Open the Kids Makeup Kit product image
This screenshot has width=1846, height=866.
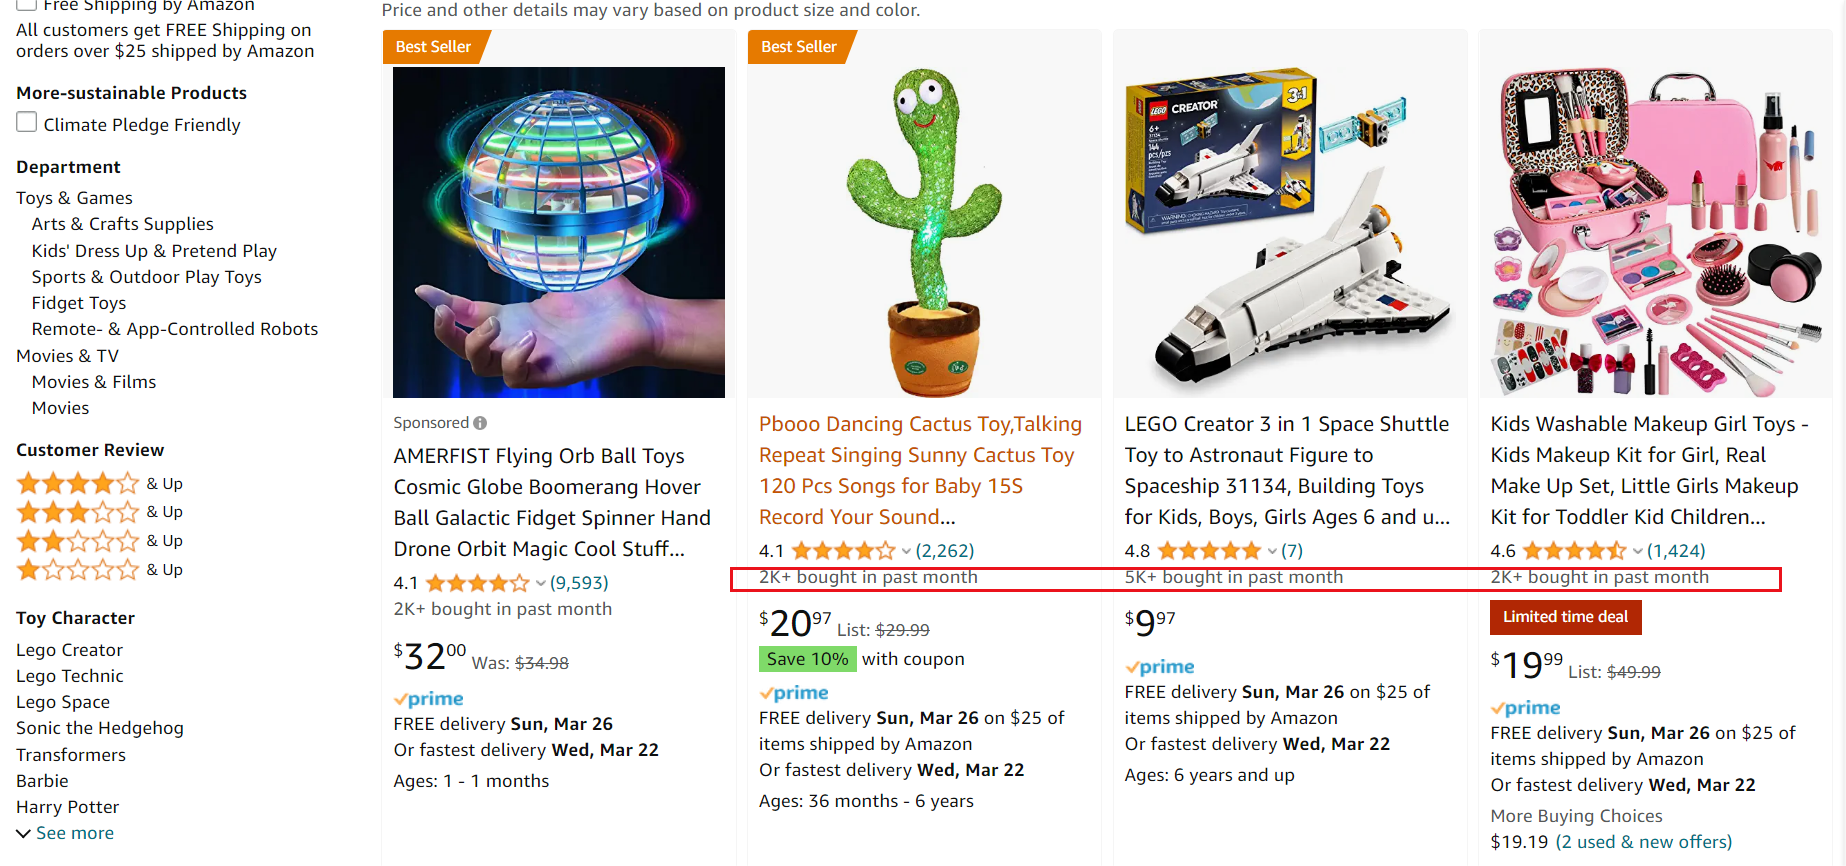pos(1655,232)
